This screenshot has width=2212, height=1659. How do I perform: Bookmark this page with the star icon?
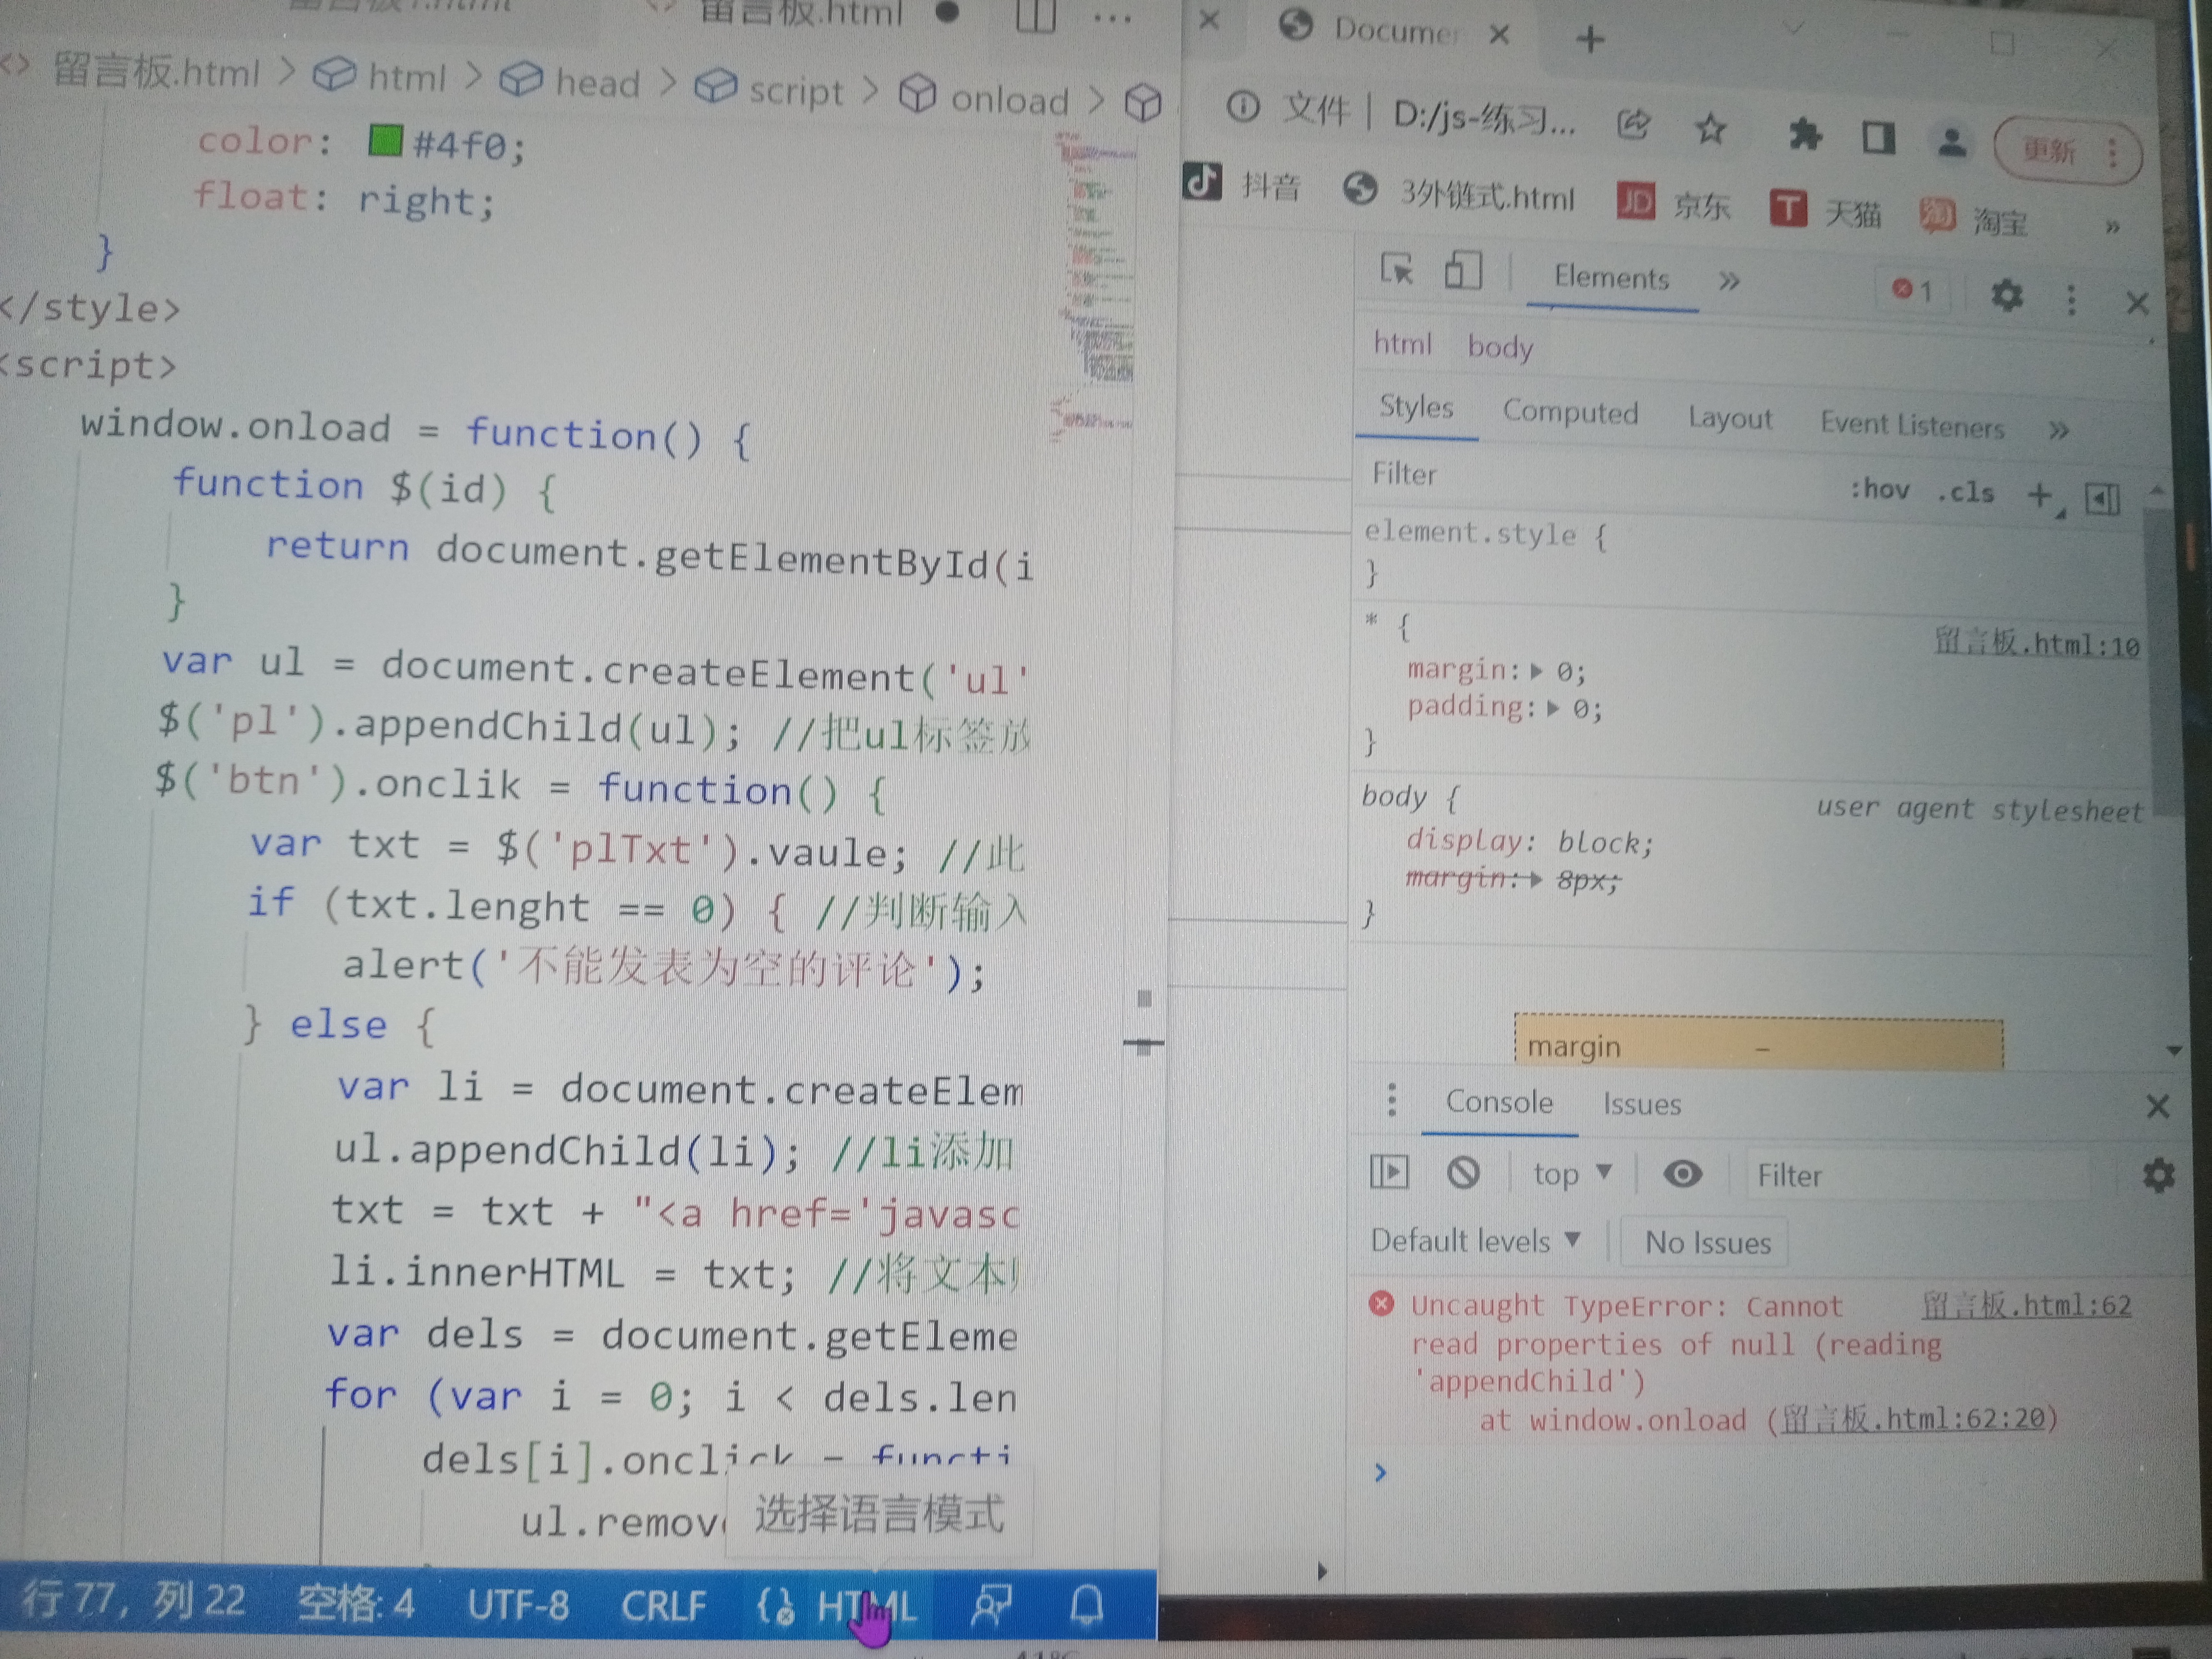pos(1711,129)
